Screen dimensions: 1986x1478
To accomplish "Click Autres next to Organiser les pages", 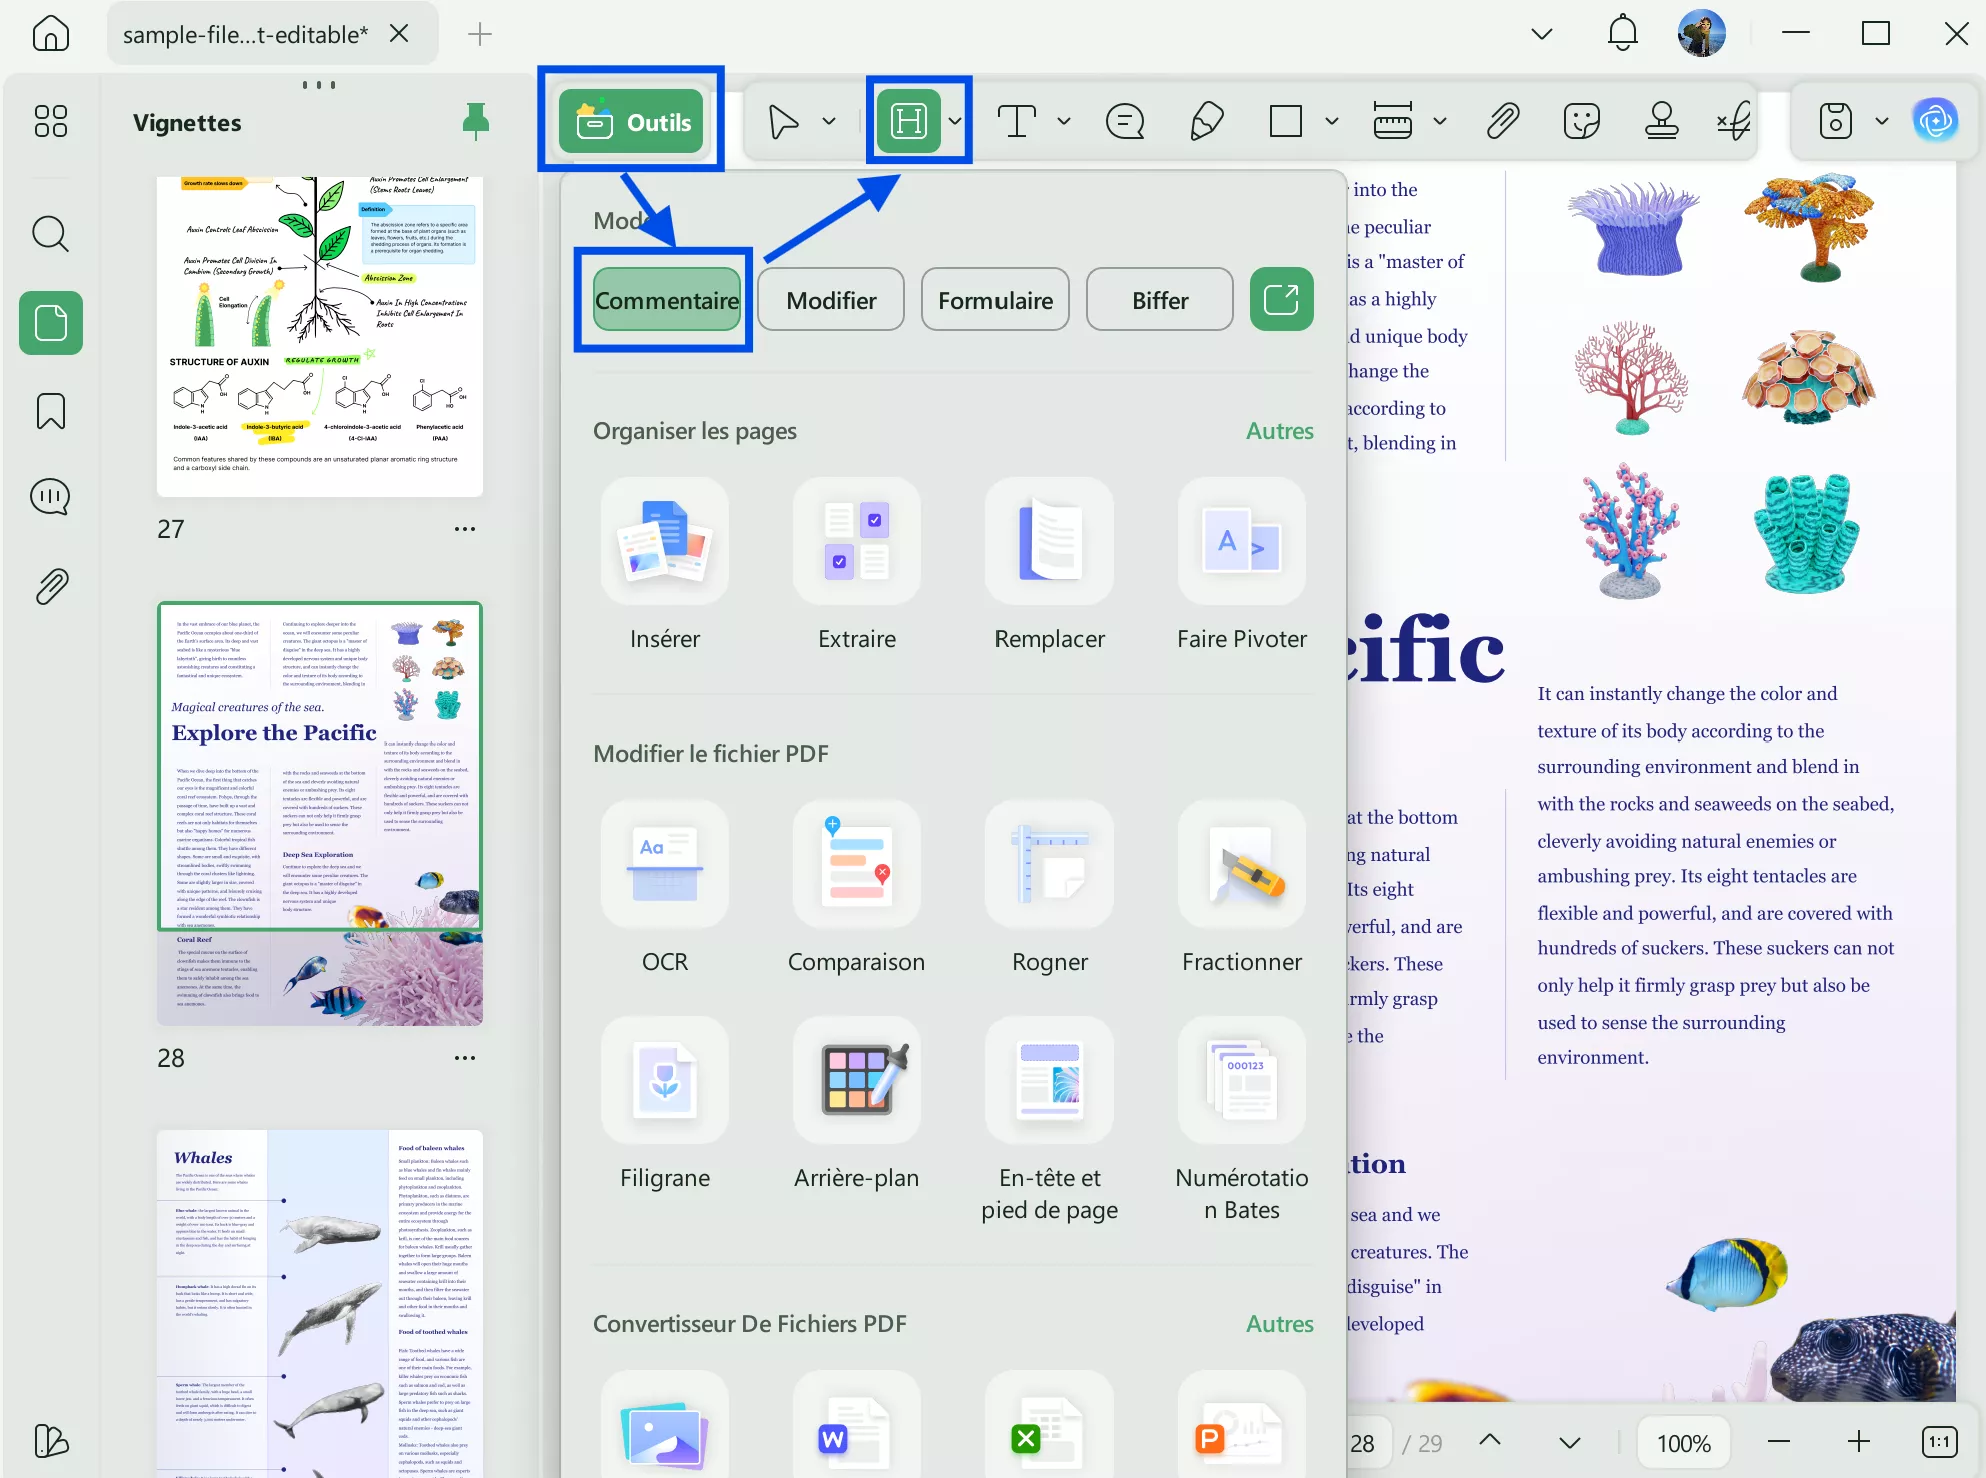I will pyautogui.click(x=1279, y=431).
